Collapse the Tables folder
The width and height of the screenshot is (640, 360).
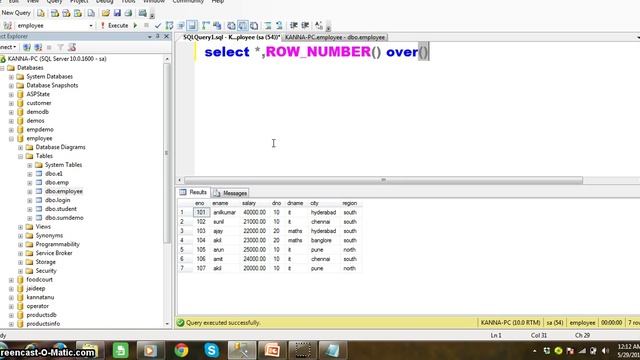point(20,156)
